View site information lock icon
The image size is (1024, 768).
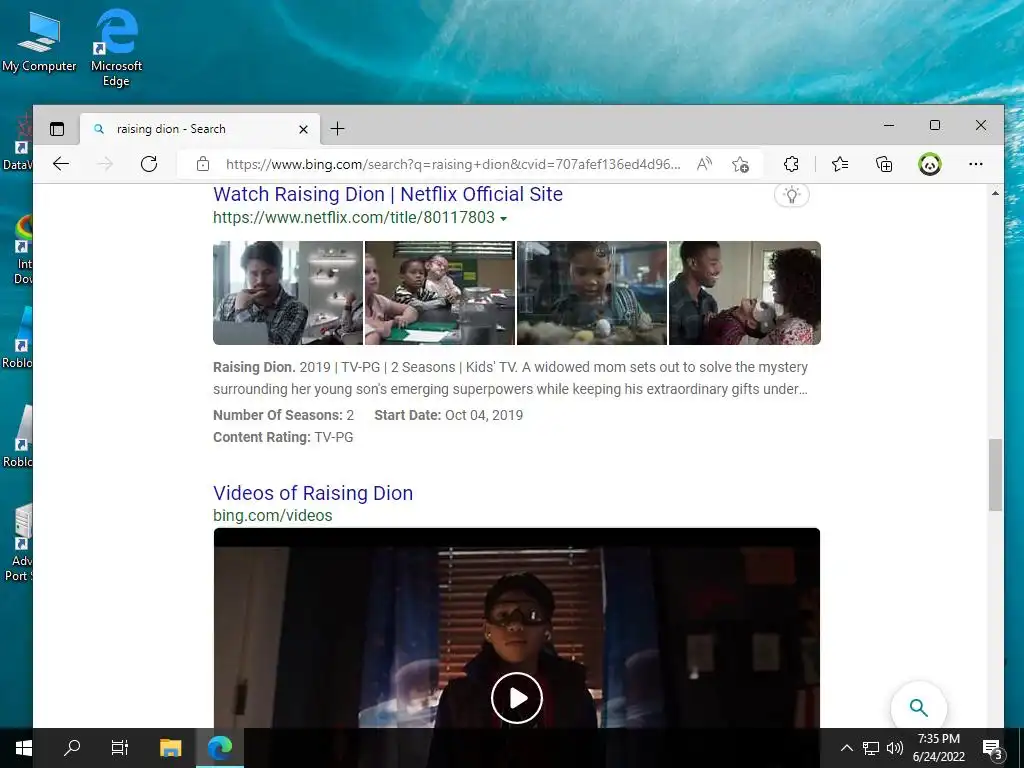point(203,164)
